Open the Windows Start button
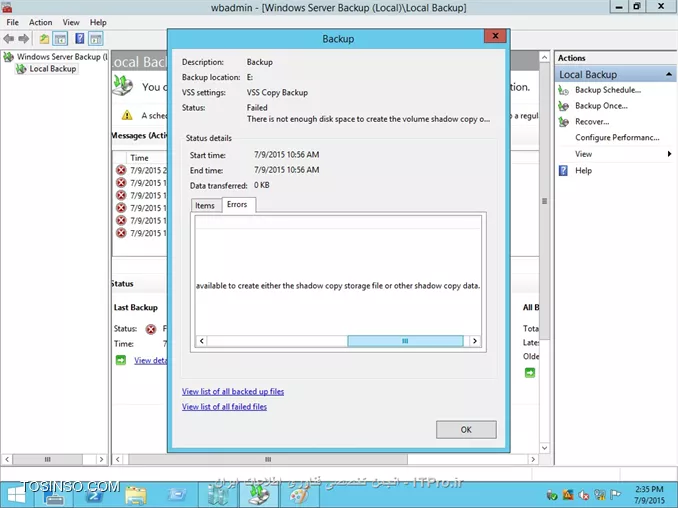Image resolution: width=678 pixels, height=508 pixels. [x=16, y=494]
